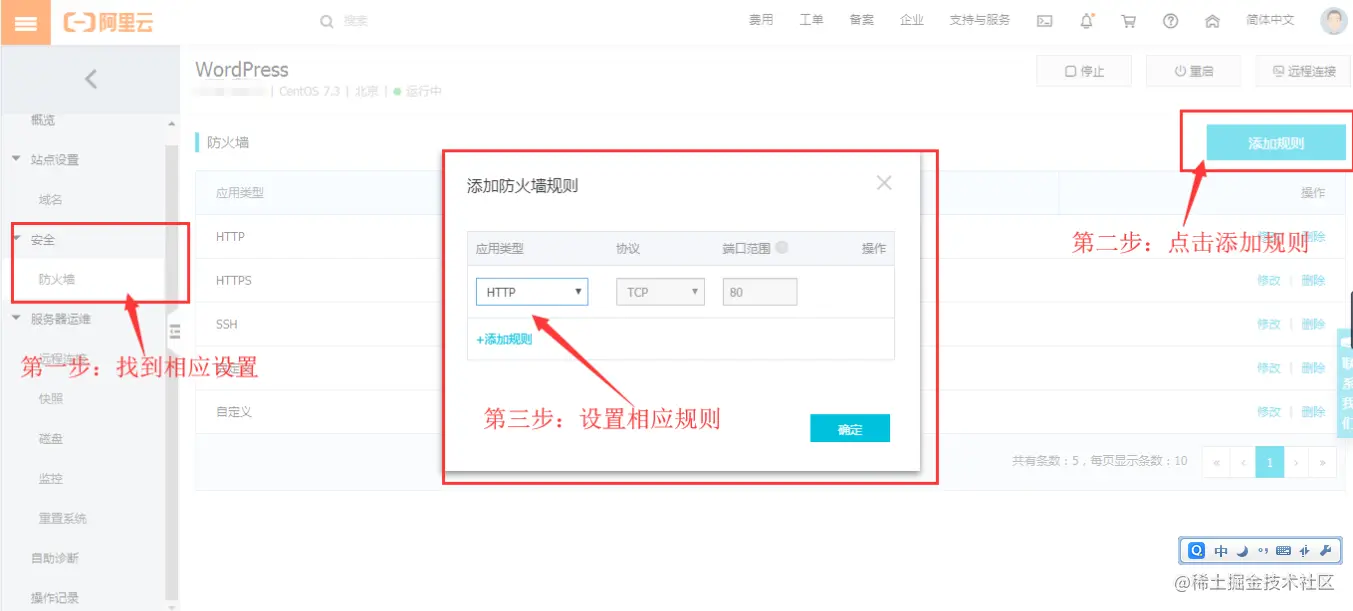Open 磁盘 in the sidebar
Image resolution: width=1353 pixels, height=611 pixels.
51,438
